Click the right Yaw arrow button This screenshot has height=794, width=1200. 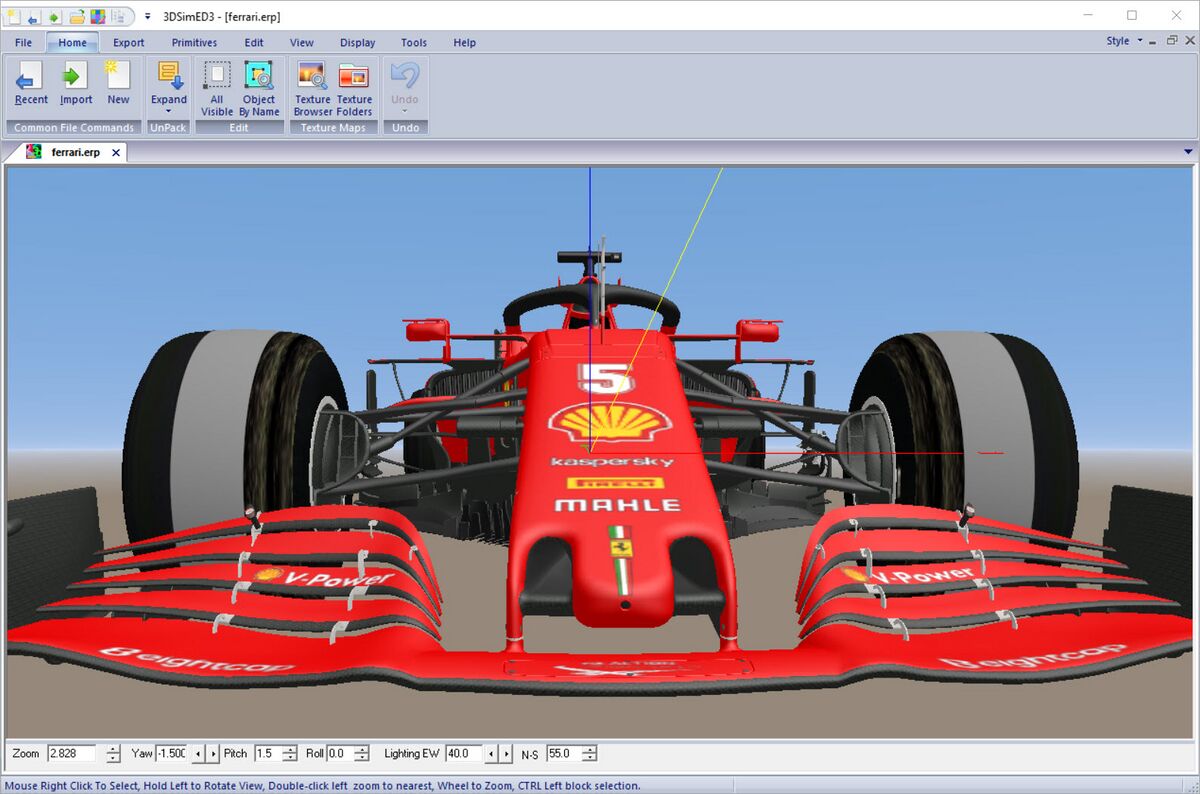pos(212,753)
